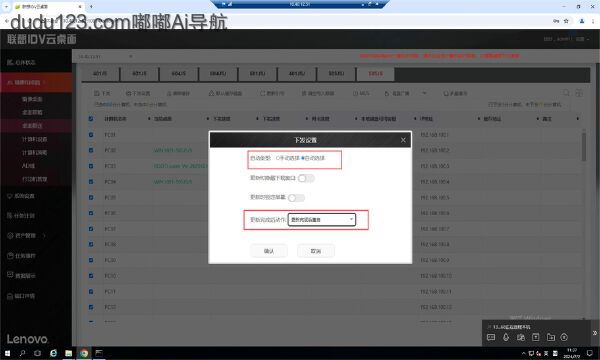Toggle the select-all checkbox in the table header
Image resolution: width=600 pixels, height=360 pixels.
[91, 119]
